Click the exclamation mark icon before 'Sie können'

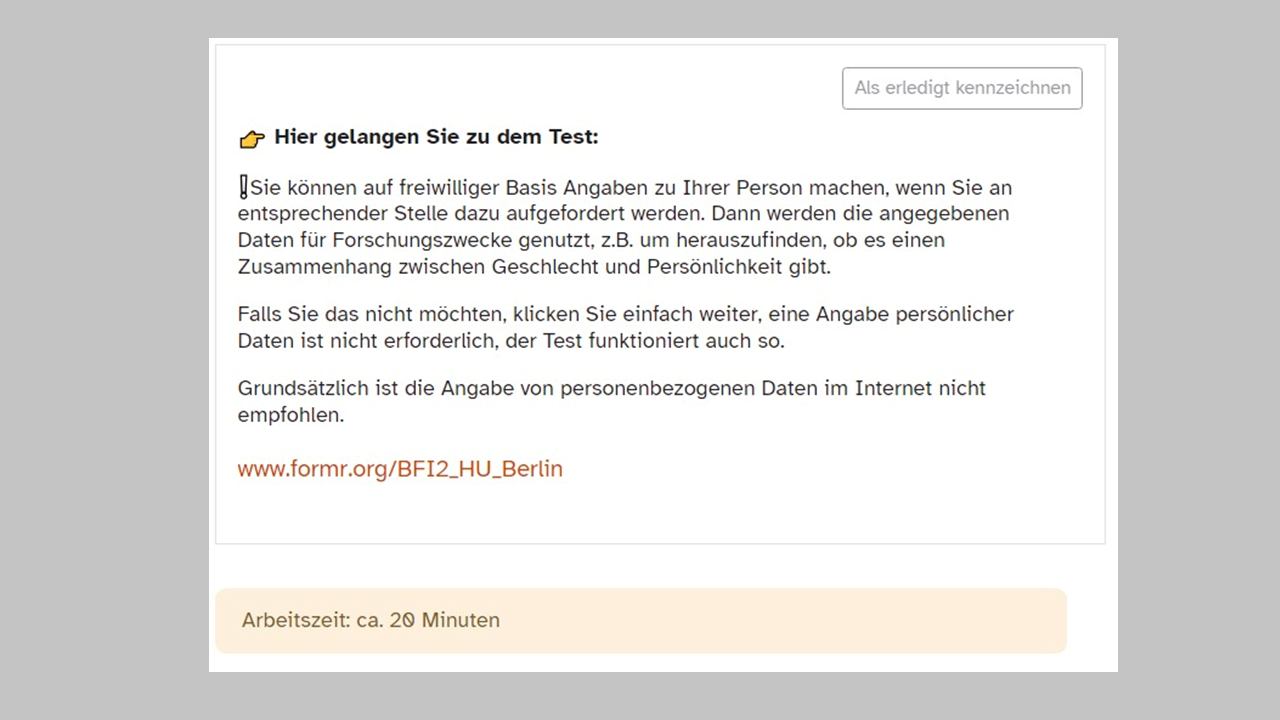click(243, 187)
